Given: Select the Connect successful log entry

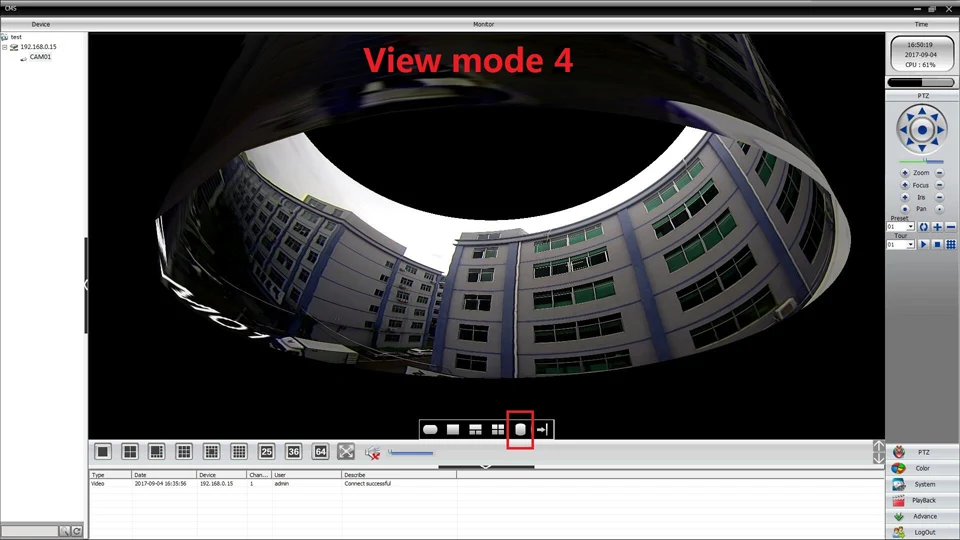Looking at the screenshot, I should (x=367, y=484).
